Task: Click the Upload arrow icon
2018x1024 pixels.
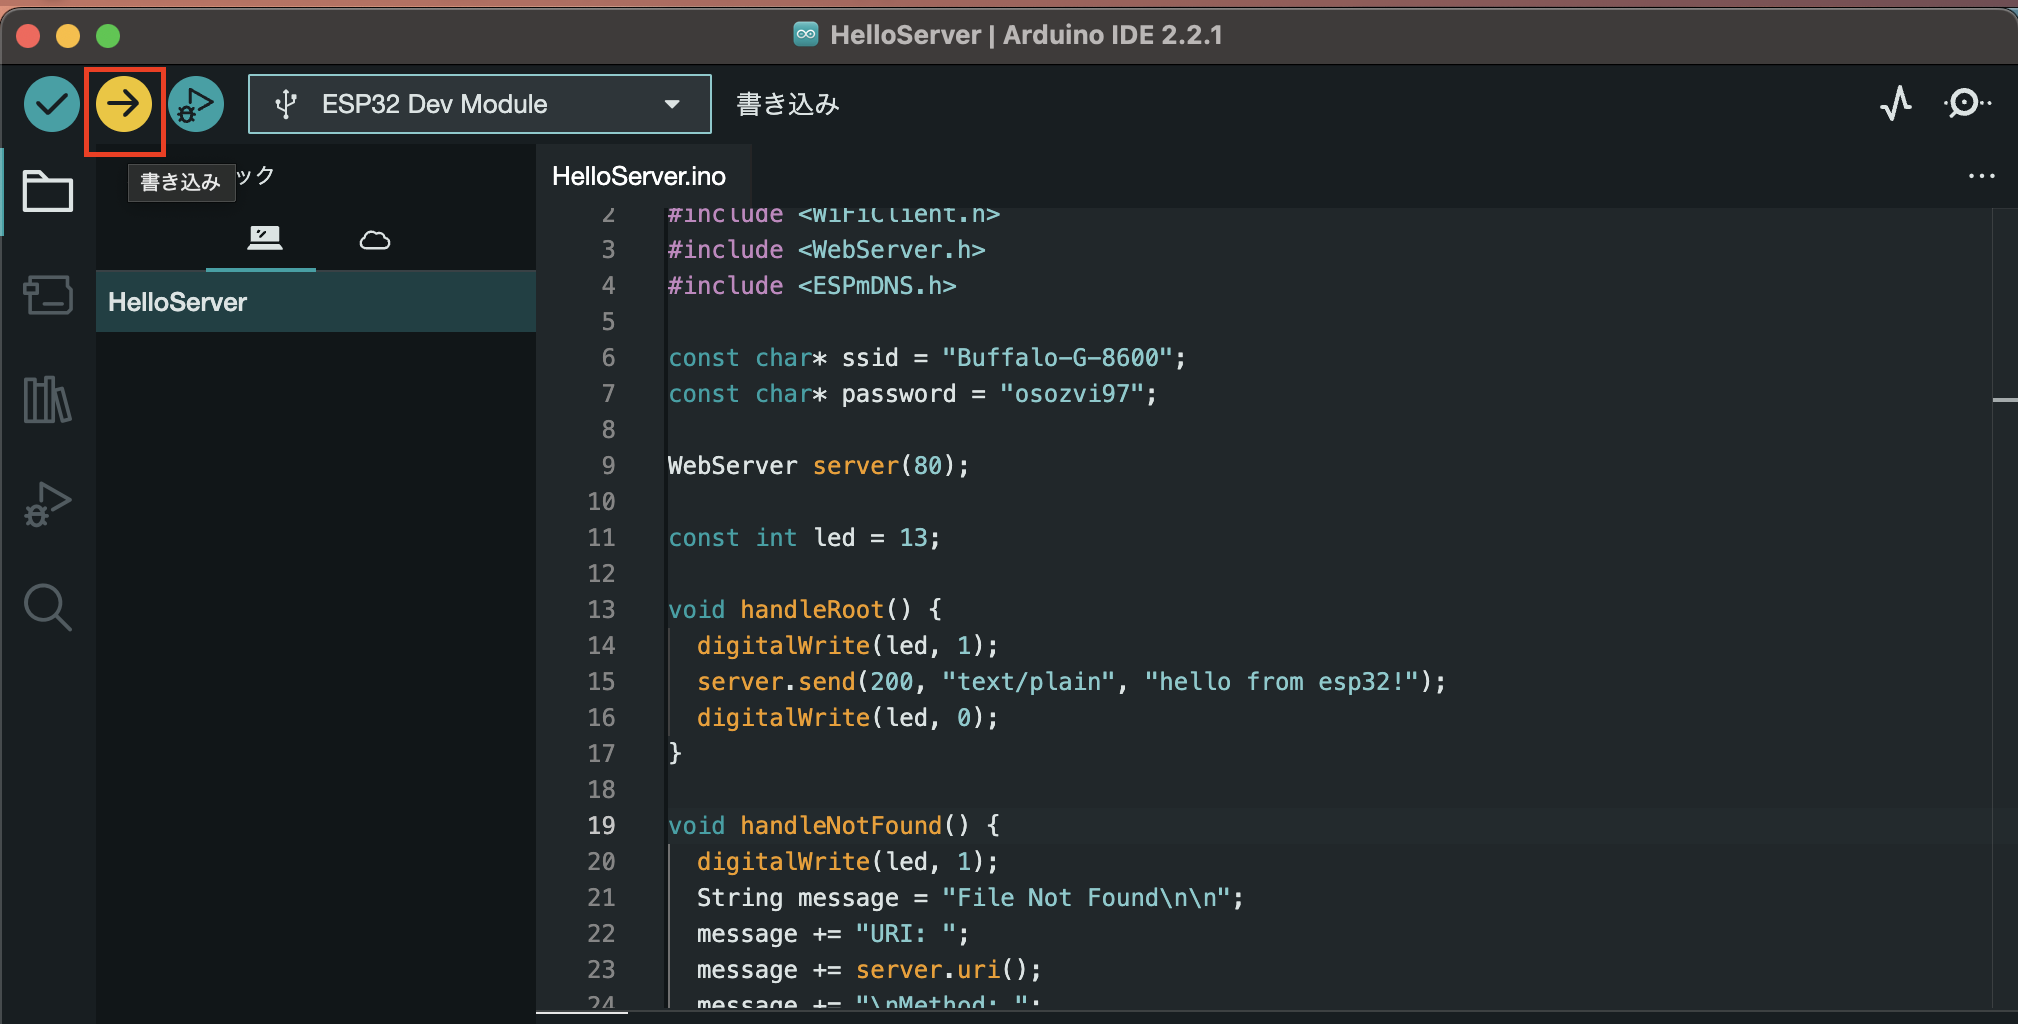Action: tap(124, 103)
